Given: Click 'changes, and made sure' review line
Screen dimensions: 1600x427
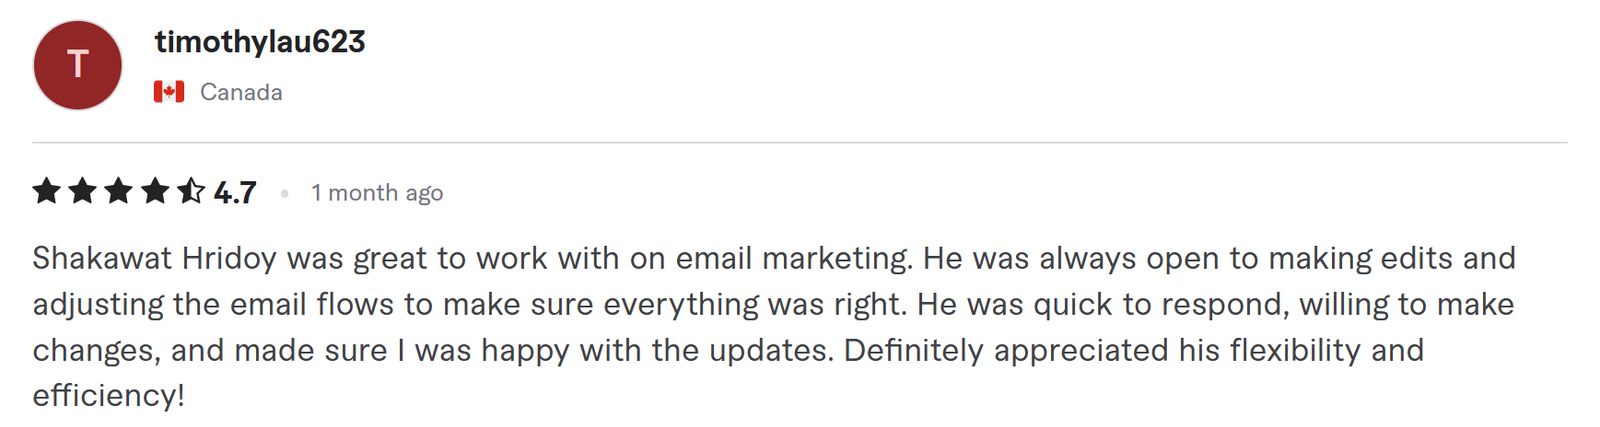Looking at the screenshot, I should (210, 350).
